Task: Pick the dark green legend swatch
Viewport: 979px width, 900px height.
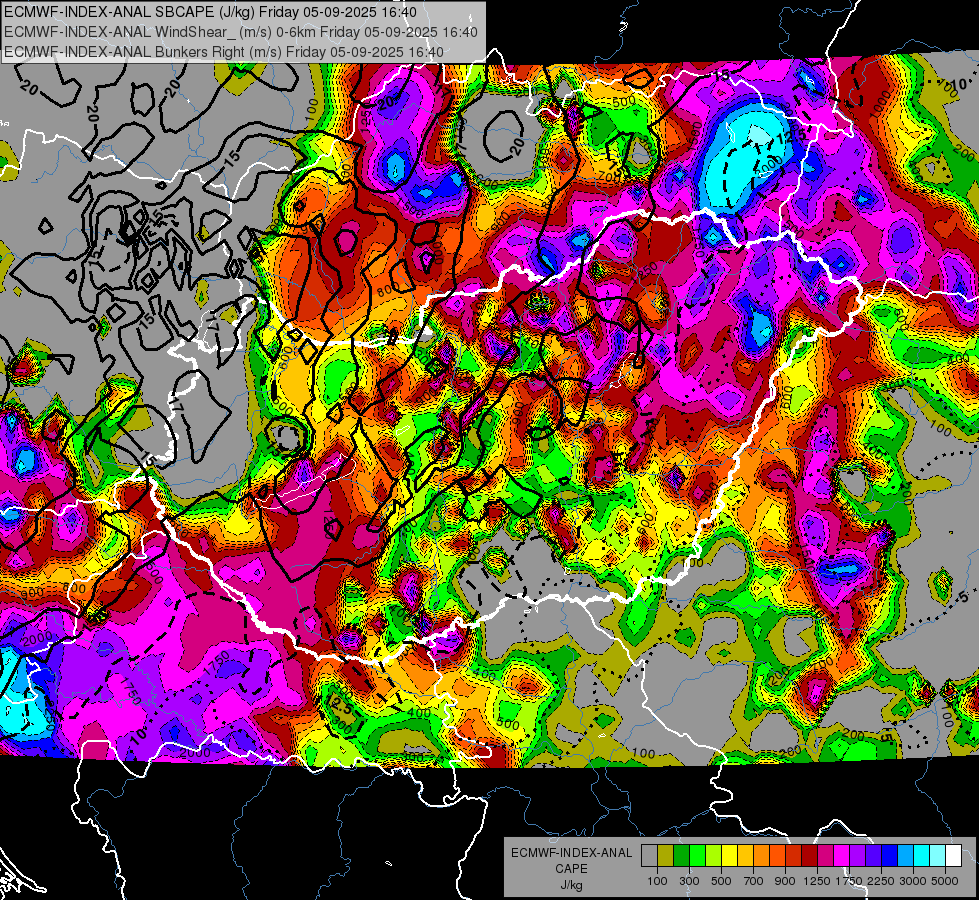Action: pyautogui.click(x=681, y=856)
